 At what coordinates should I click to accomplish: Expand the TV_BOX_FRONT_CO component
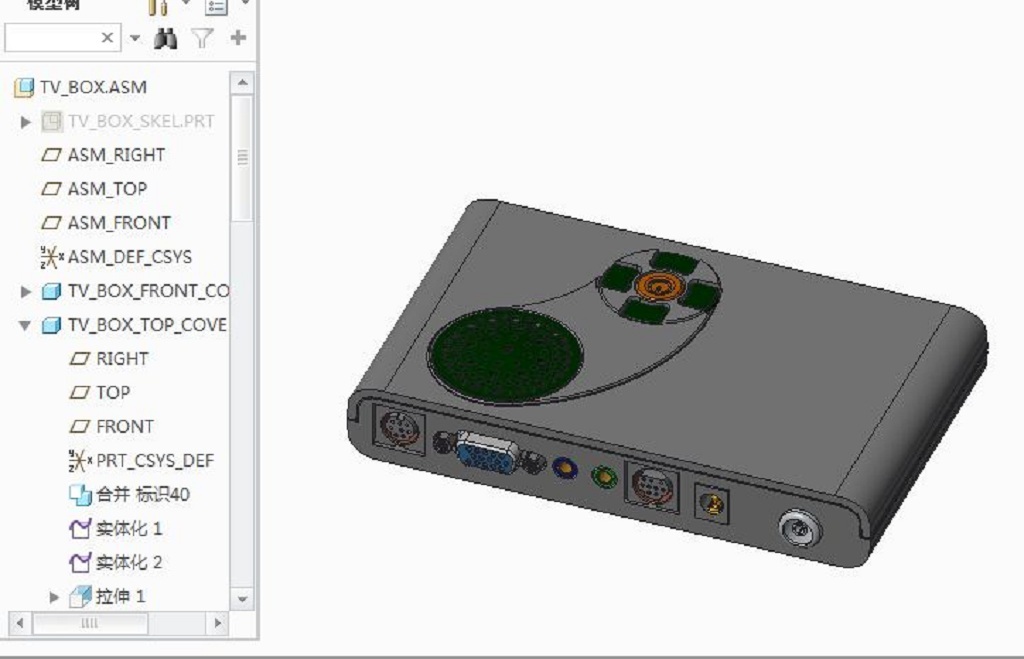27,291
